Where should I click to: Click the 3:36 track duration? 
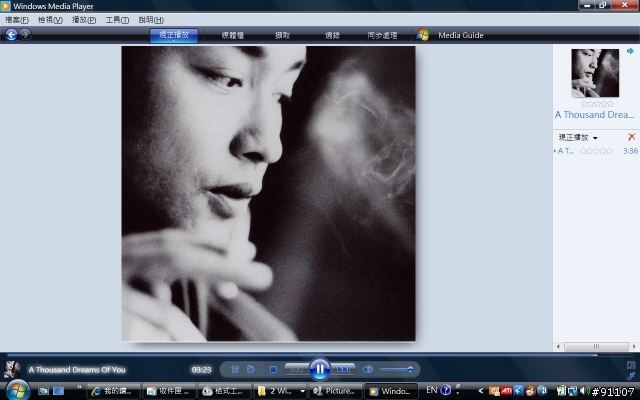(630, 151)
